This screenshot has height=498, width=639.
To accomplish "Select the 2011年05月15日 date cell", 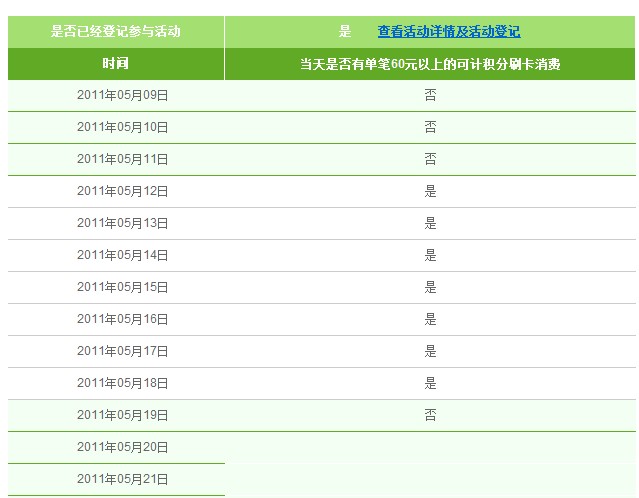I will (x=122, y=288).
